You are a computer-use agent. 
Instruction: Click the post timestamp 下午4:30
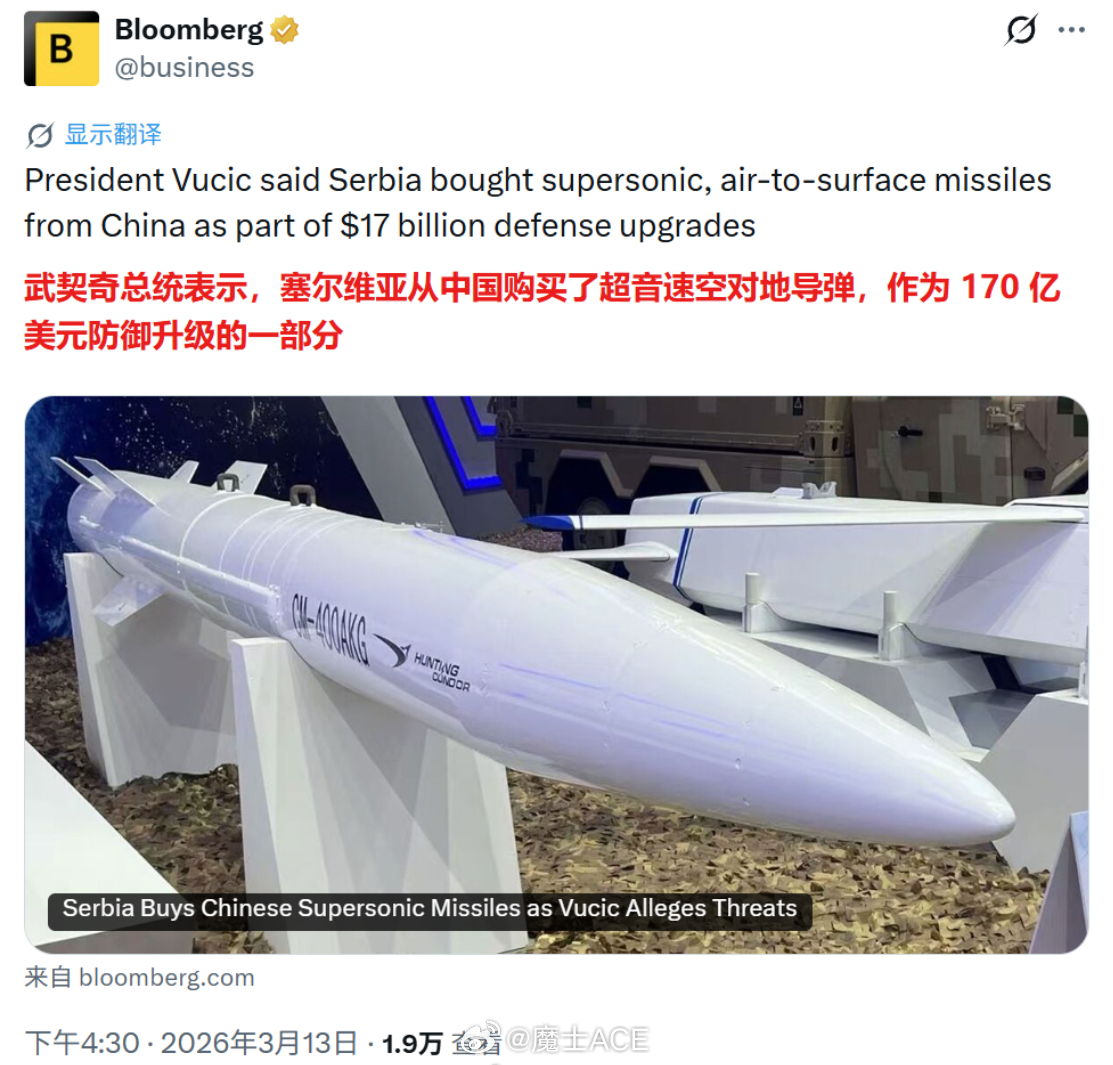82,1043
